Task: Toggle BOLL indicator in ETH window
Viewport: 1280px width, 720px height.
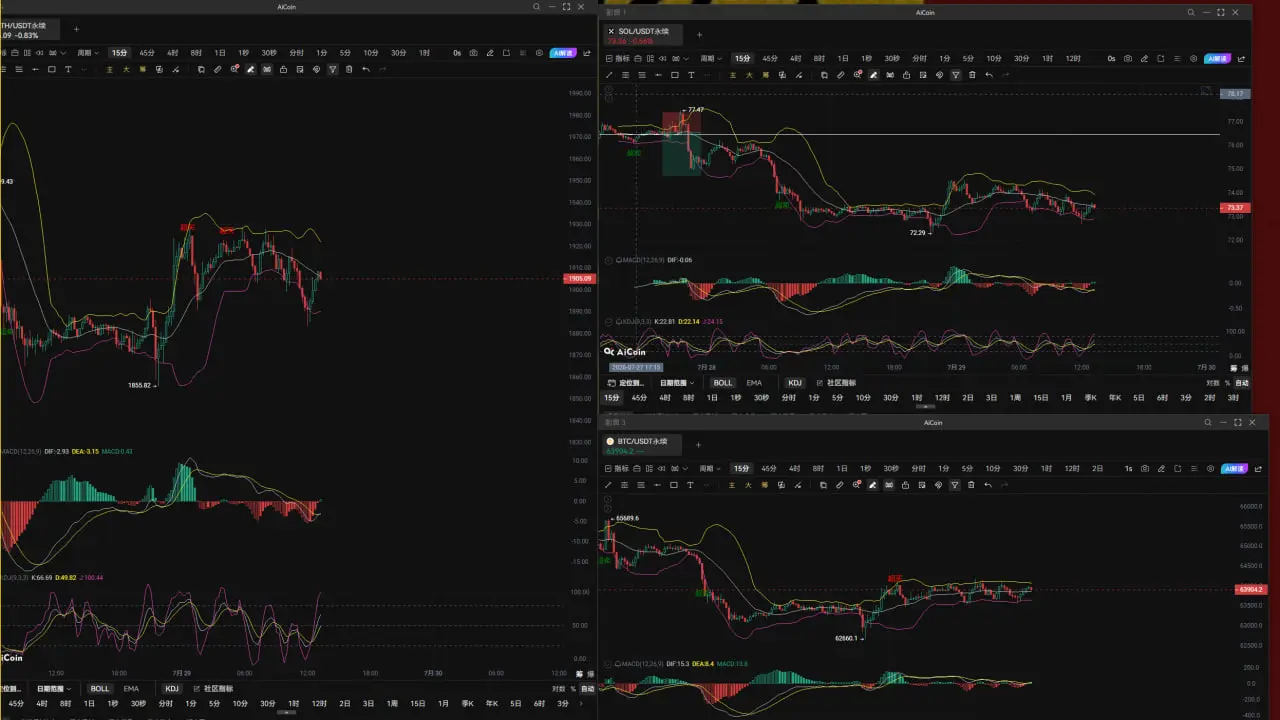Action: pos(100,688)
